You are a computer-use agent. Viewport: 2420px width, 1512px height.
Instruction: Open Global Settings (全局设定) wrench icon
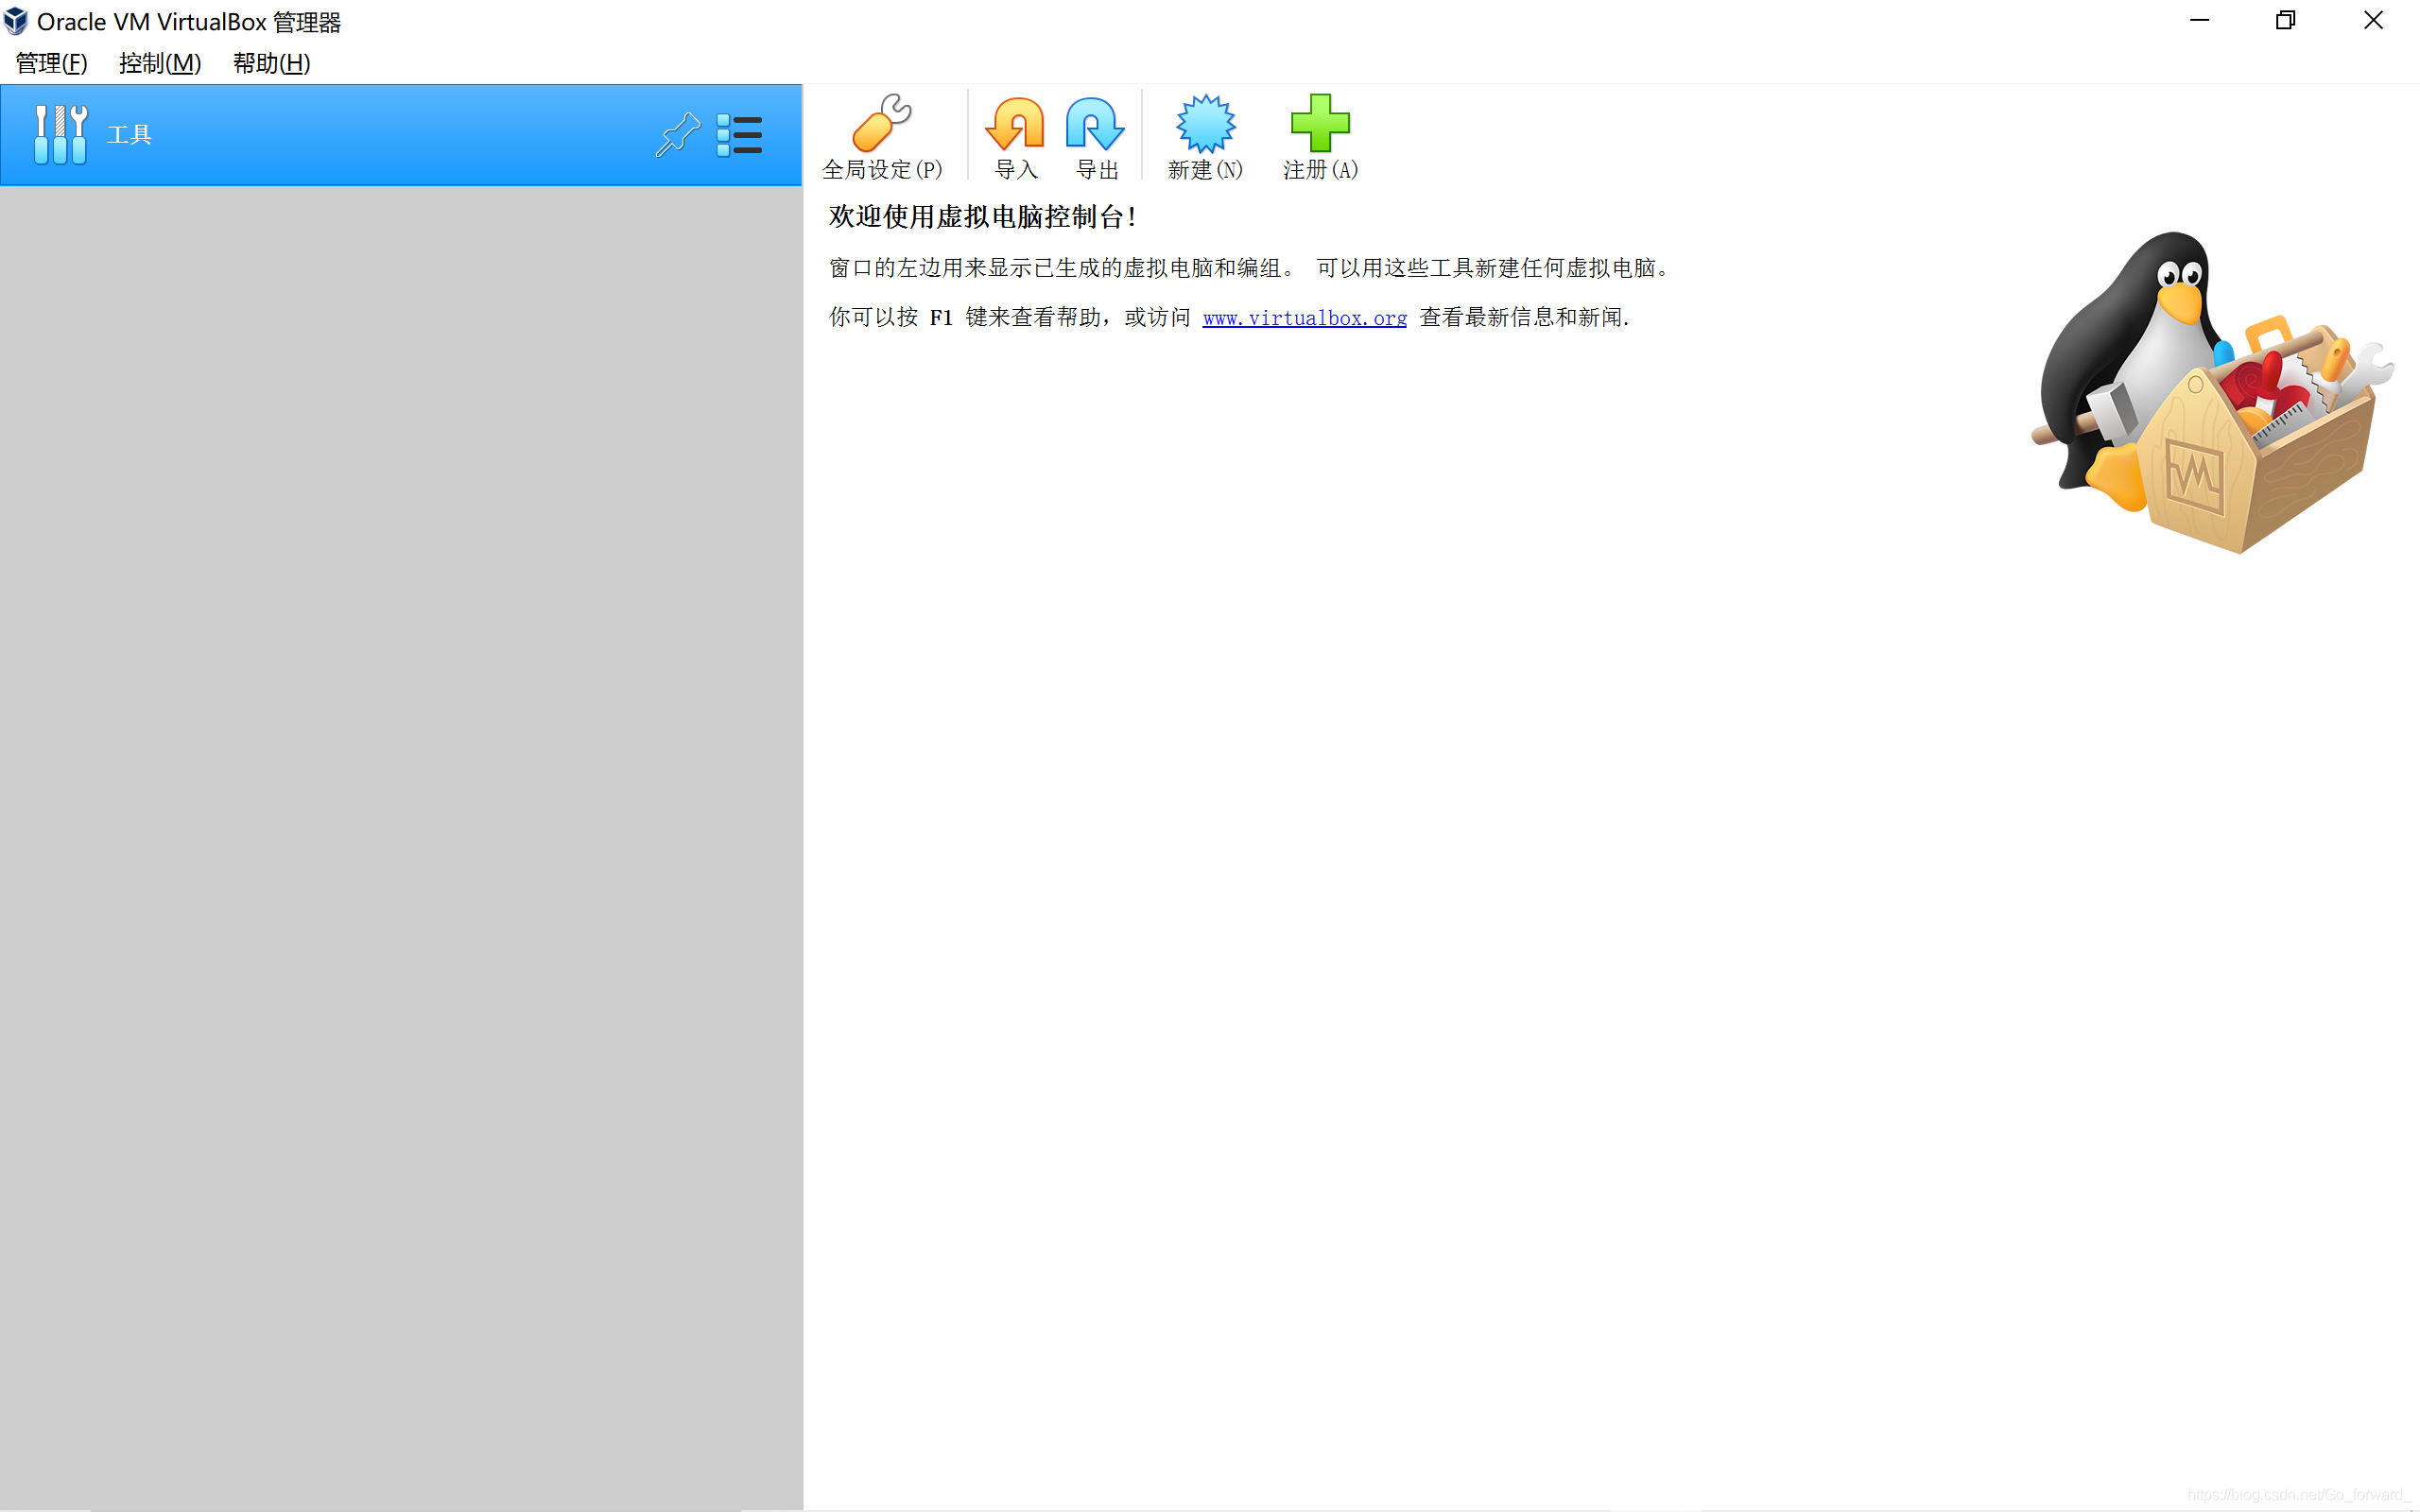pyautogui.click(x=881, y=123)
